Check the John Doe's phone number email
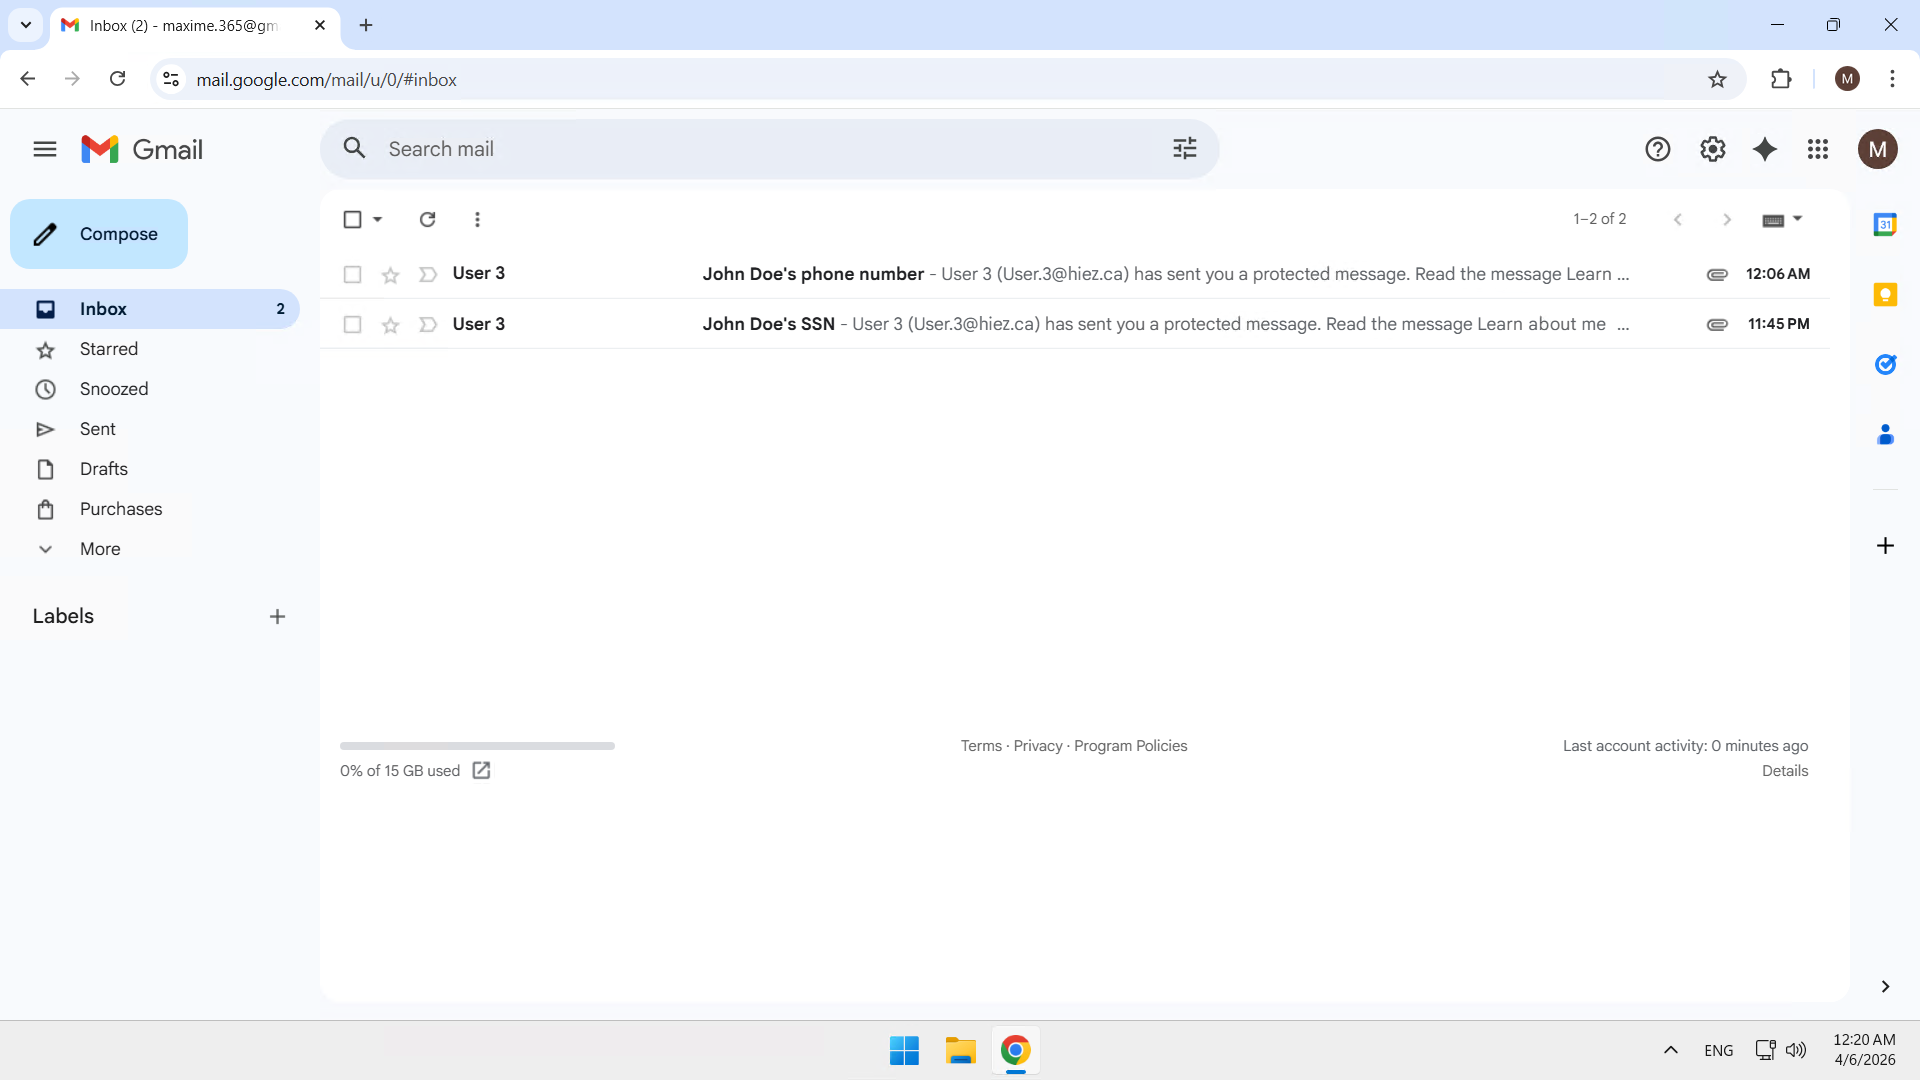 click(x=352, y=274)
